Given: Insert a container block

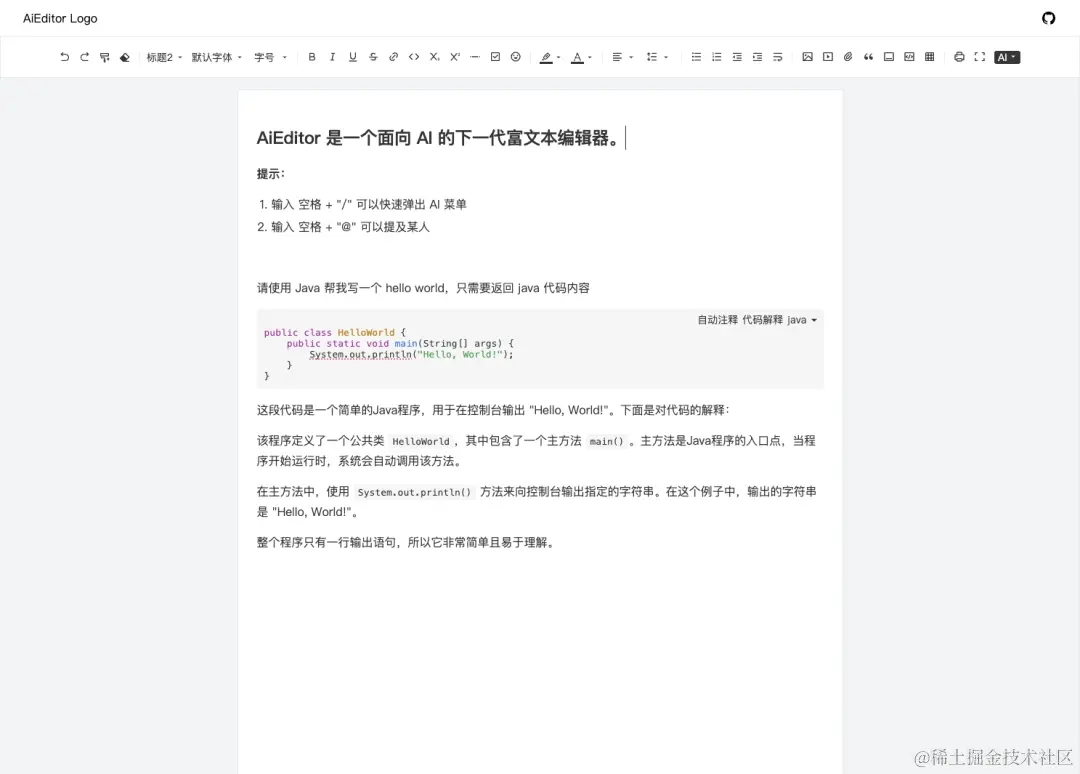Looking at the screenshot, I should click(x=889, y=57).
